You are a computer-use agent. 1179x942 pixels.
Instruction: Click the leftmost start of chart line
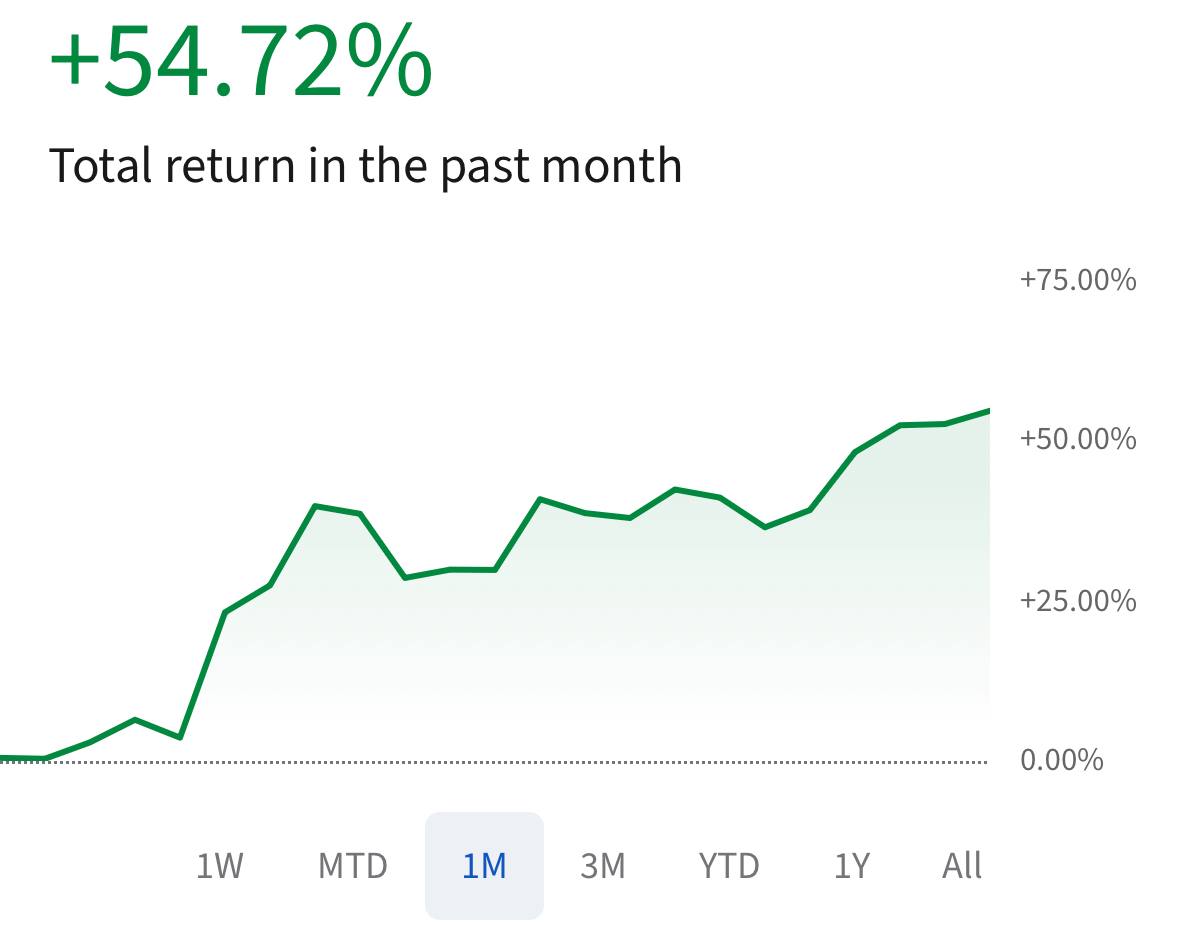(x=4, y=758)
